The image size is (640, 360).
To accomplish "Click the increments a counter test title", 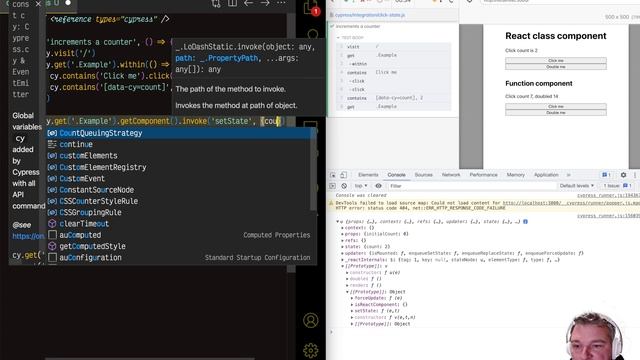I will coord(358,26).
